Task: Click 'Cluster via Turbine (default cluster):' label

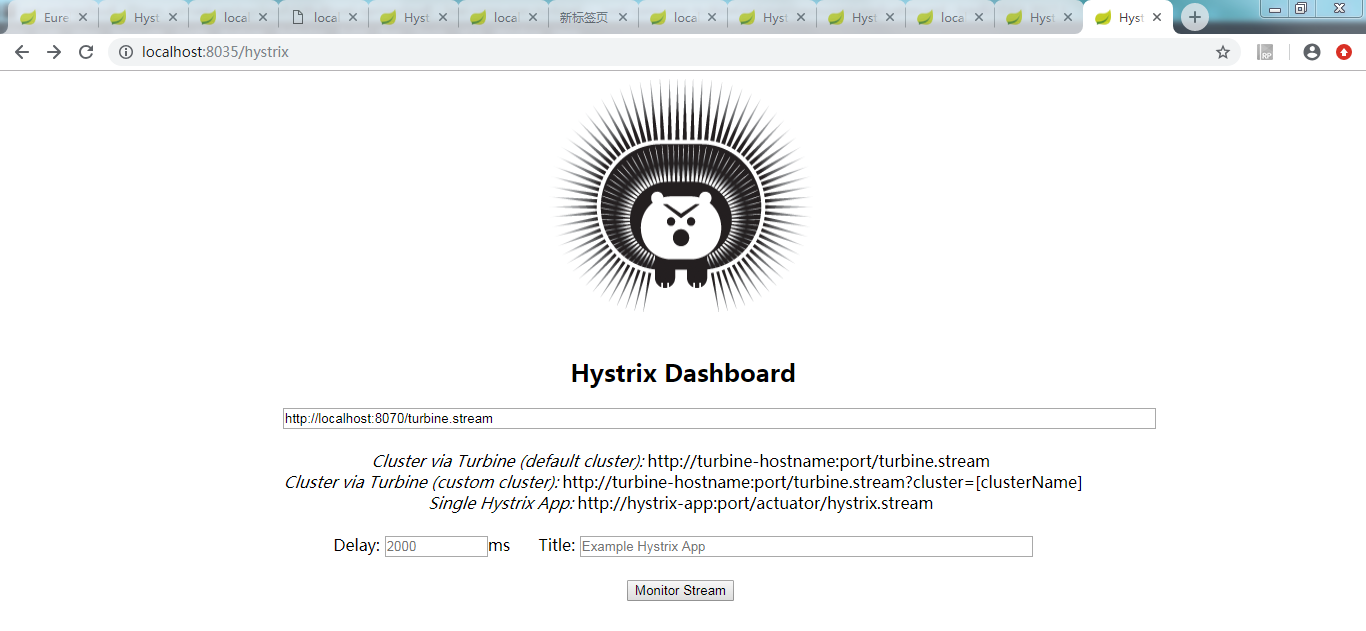Action: tap(508, 462)
